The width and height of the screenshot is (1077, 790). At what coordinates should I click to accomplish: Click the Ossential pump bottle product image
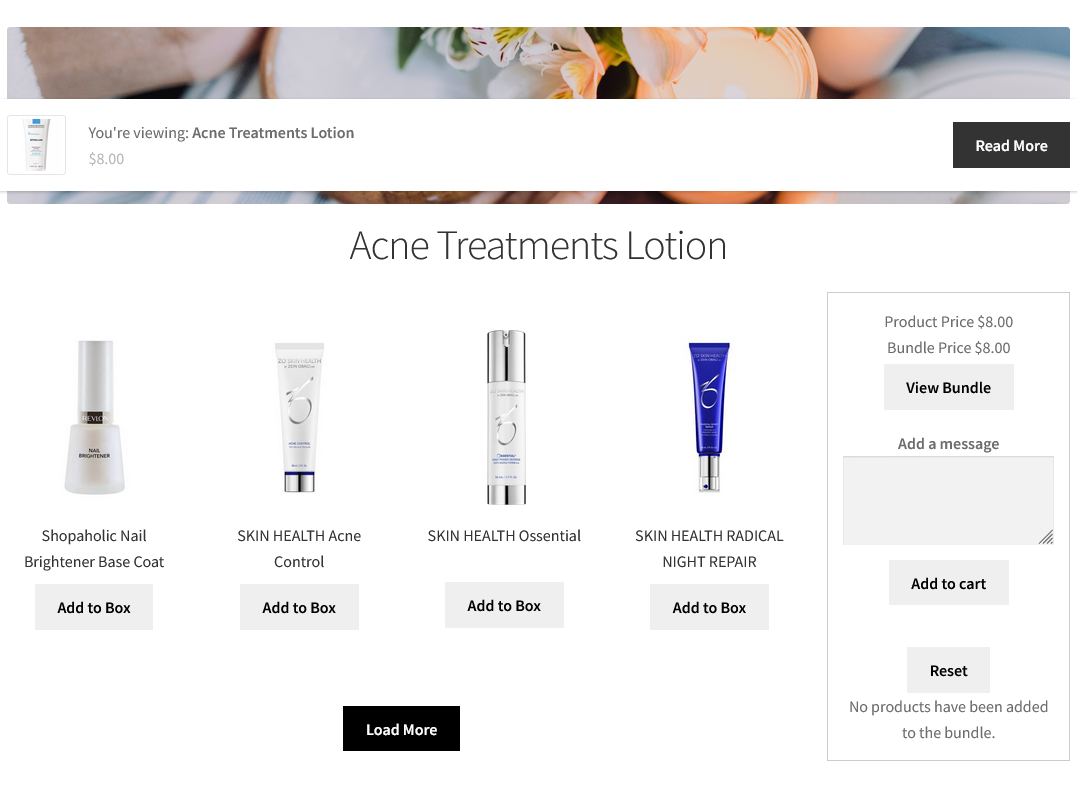click(506, 417)
